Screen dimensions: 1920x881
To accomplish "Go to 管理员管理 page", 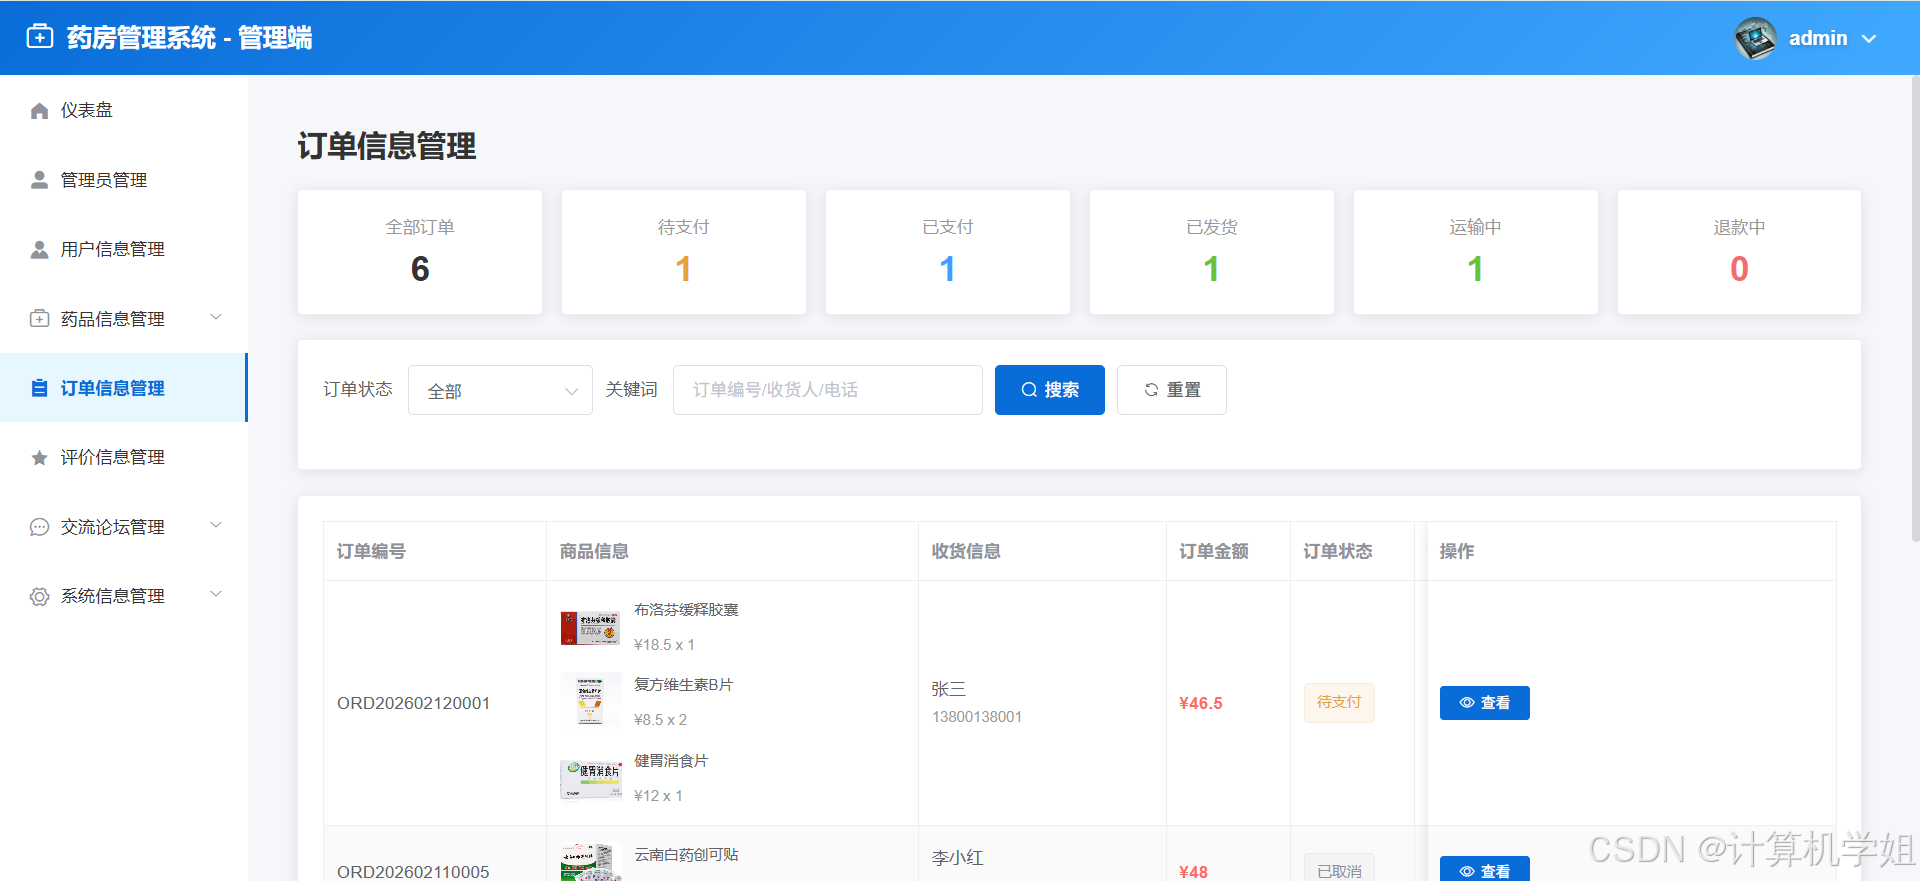I will [x=124, y=180].
